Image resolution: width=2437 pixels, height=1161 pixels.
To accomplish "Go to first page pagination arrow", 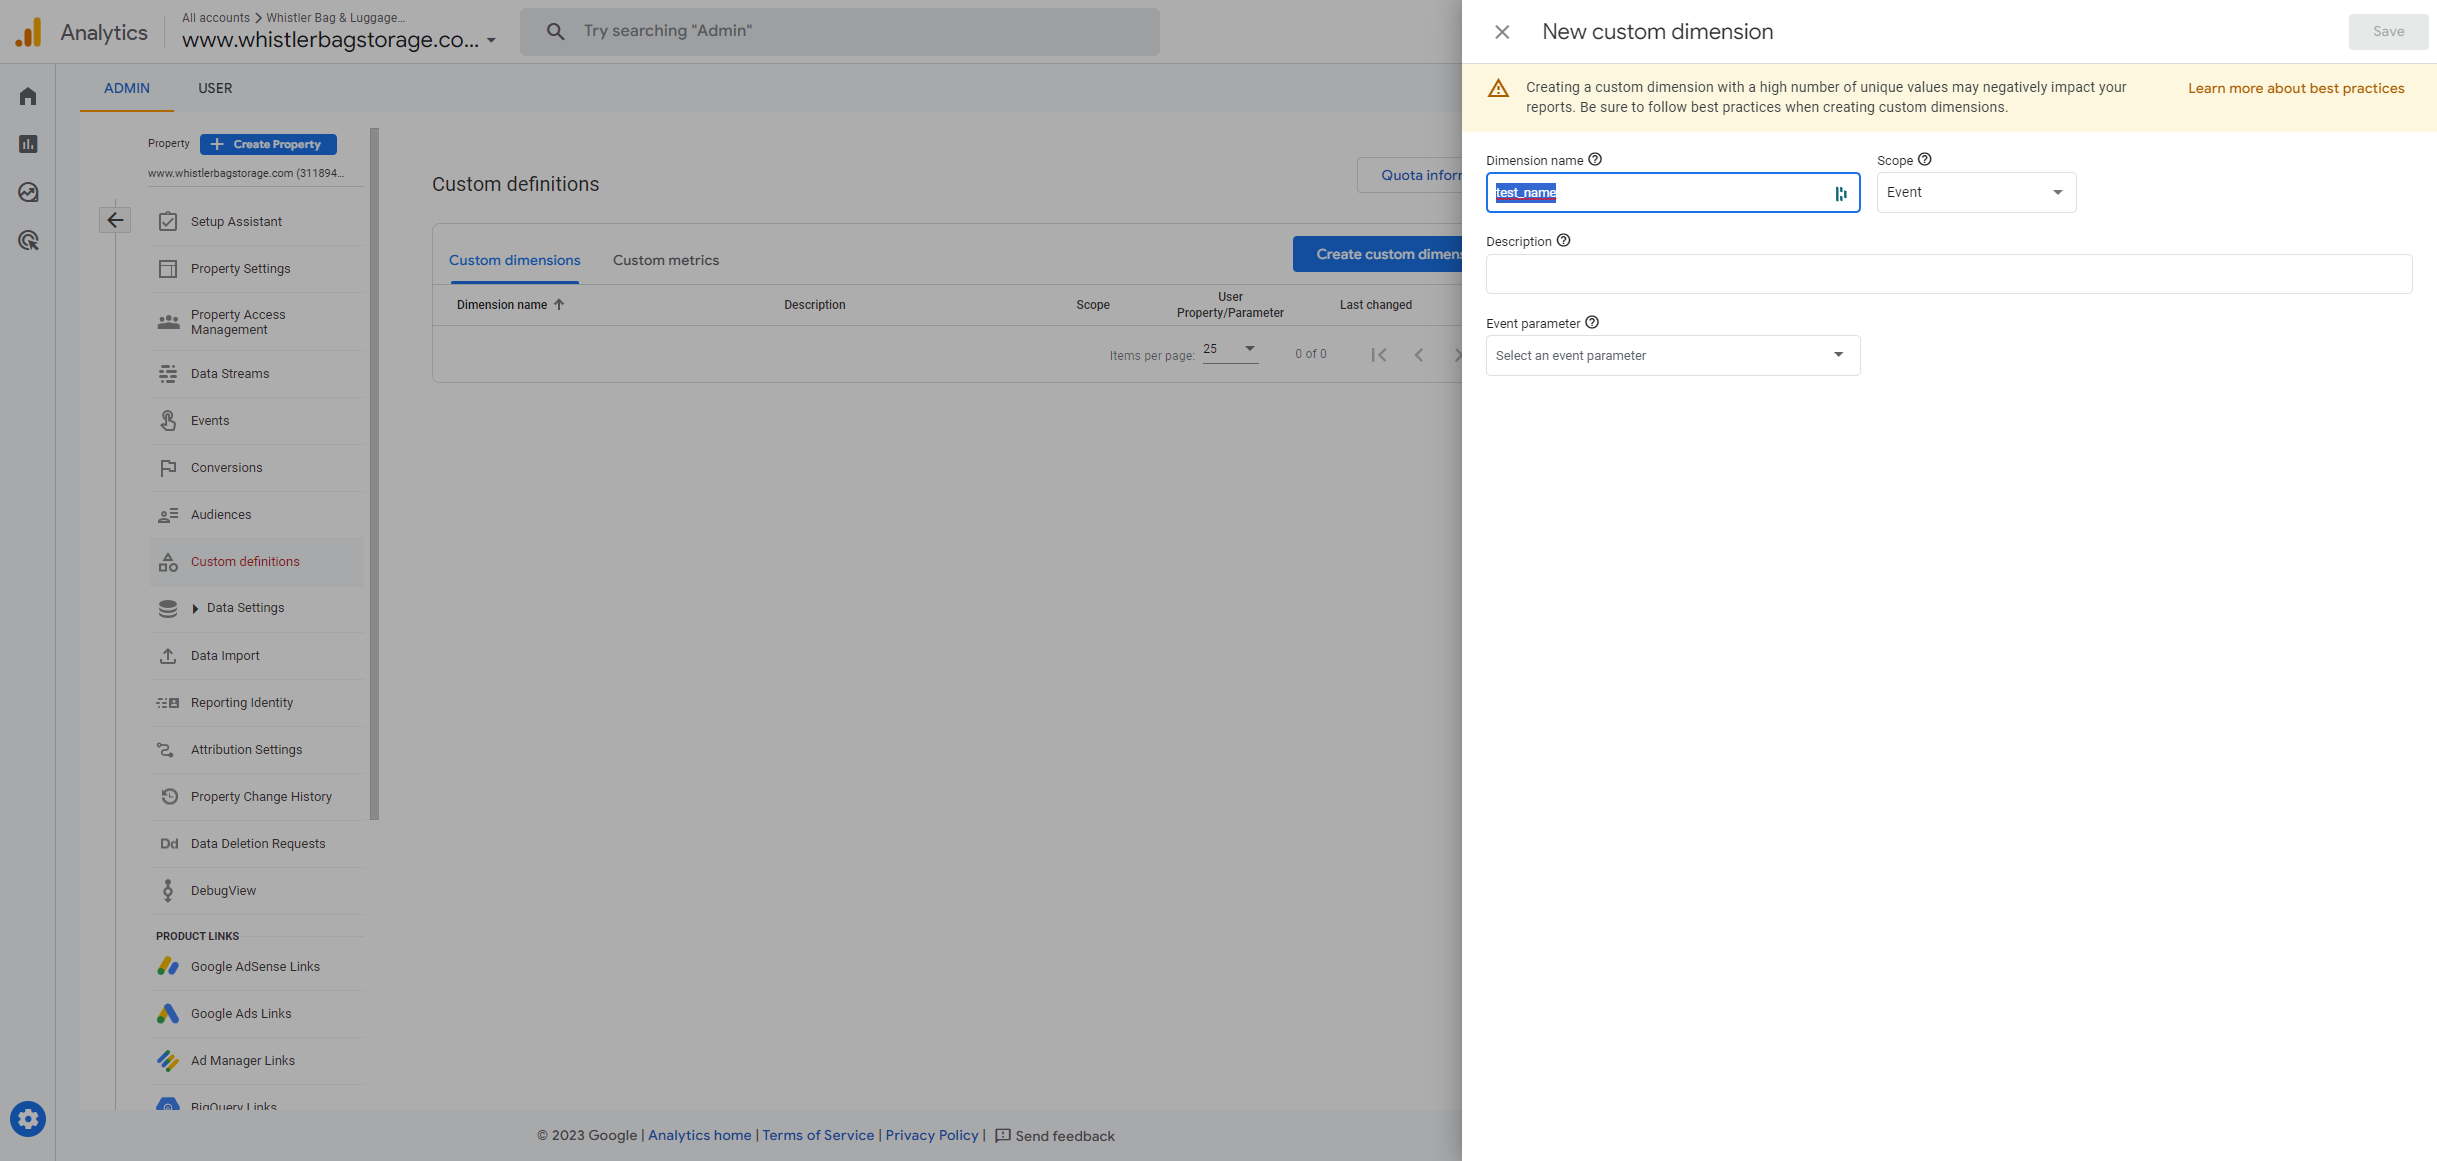I will 1379,354.
